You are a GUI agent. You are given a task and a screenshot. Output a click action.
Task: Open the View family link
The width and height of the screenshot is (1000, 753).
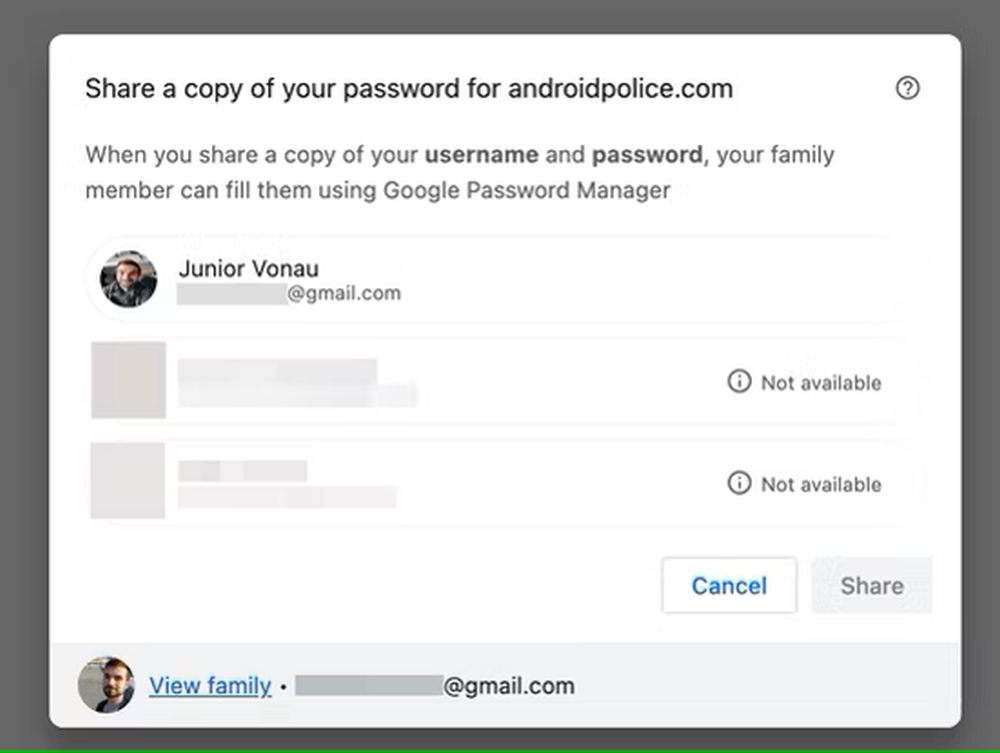(x=210, y=686)
